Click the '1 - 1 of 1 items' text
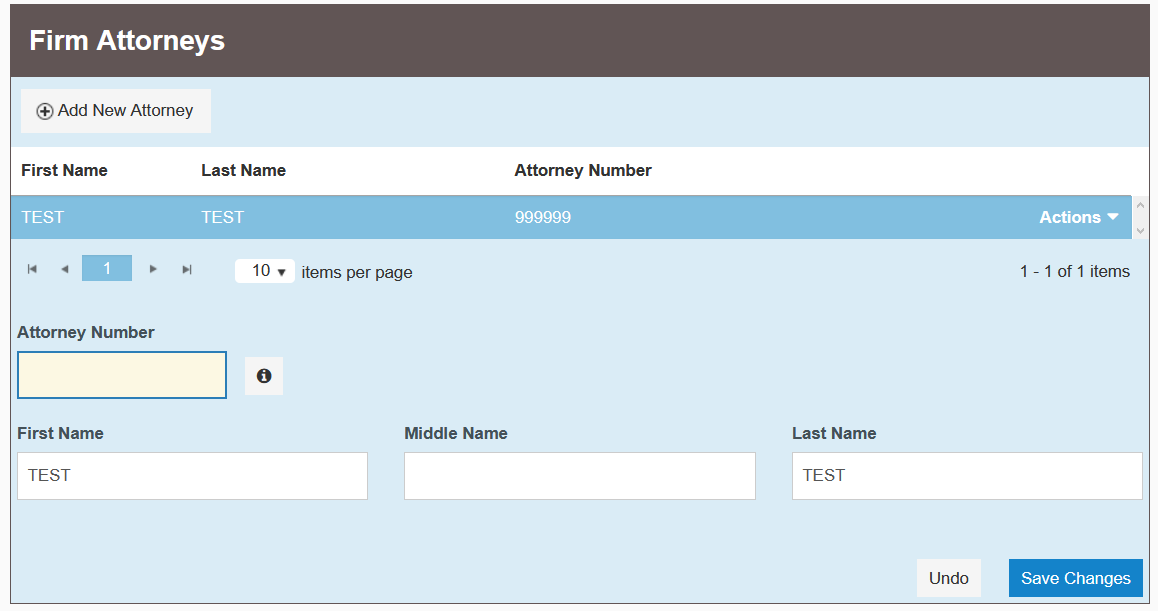 (x=1075, y=271)
